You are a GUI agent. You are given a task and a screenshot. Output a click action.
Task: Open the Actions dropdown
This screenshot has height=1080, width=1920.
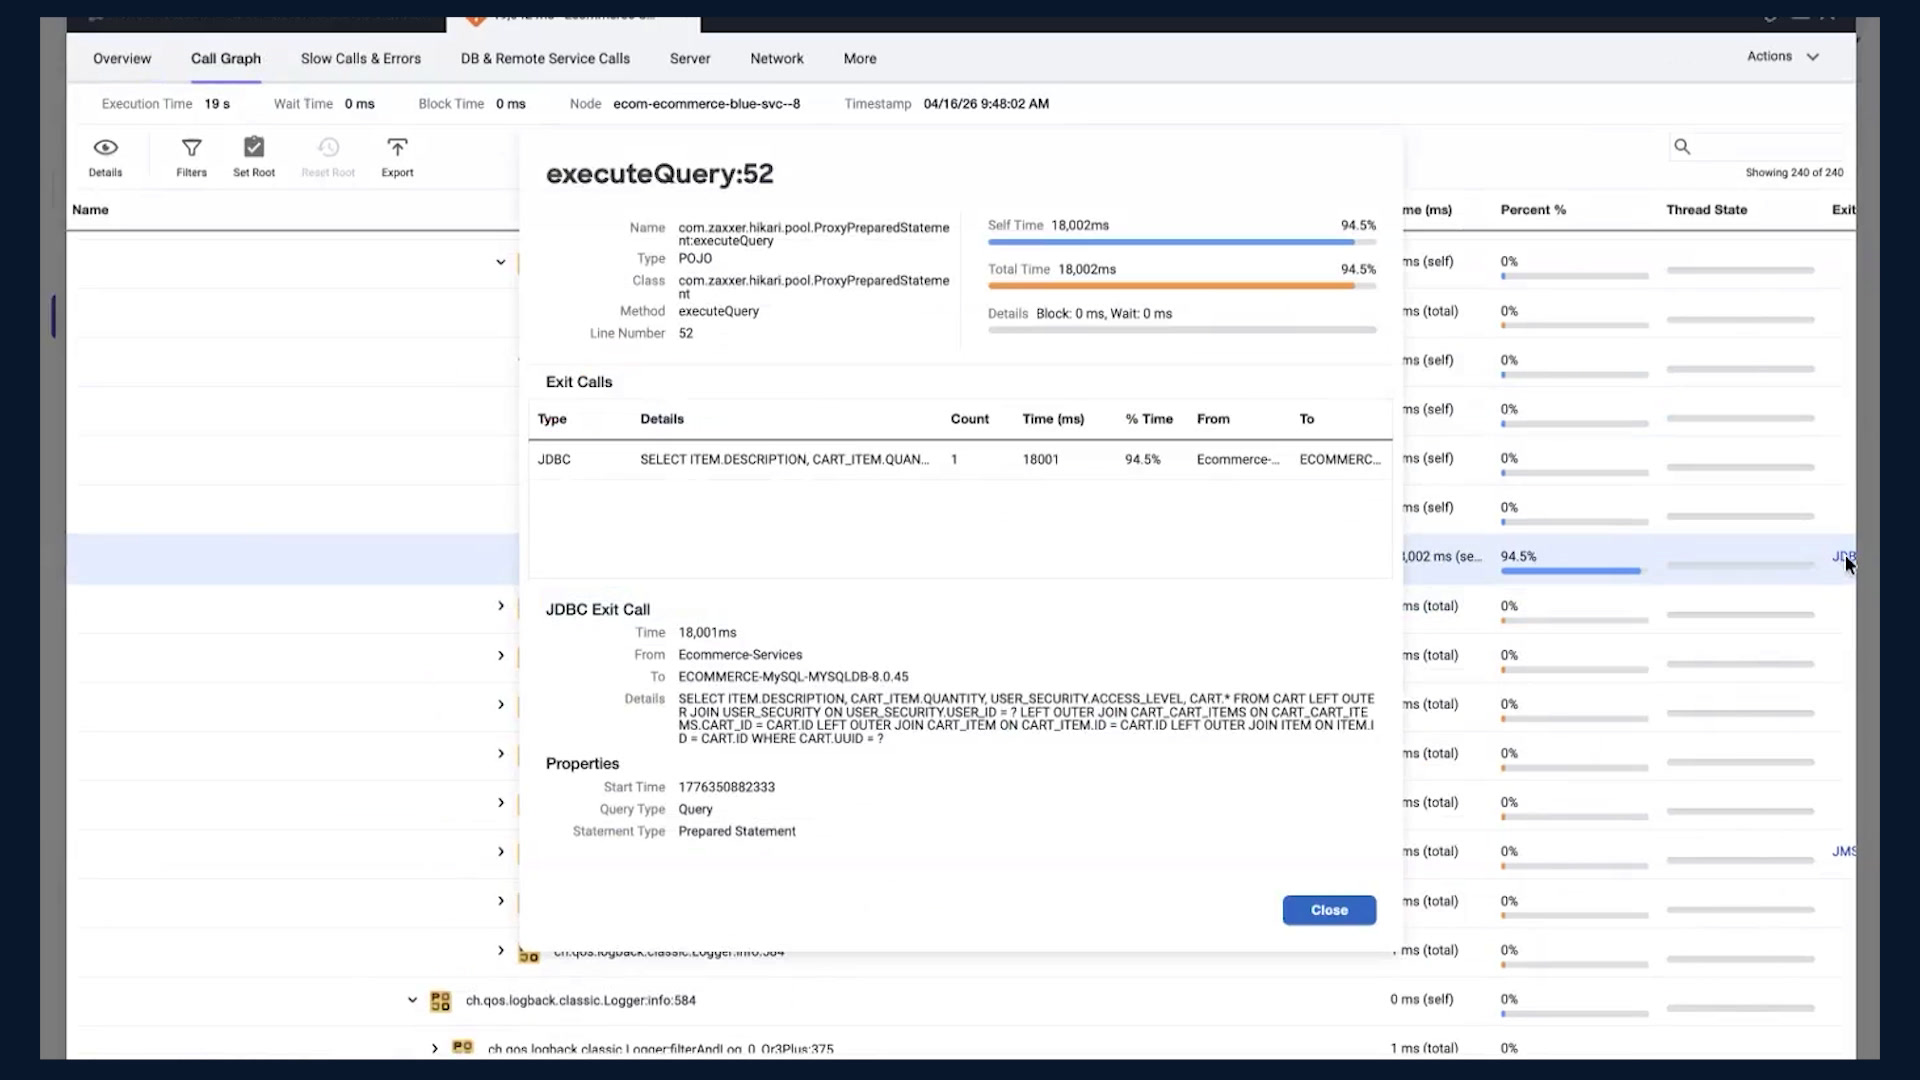1782,57
